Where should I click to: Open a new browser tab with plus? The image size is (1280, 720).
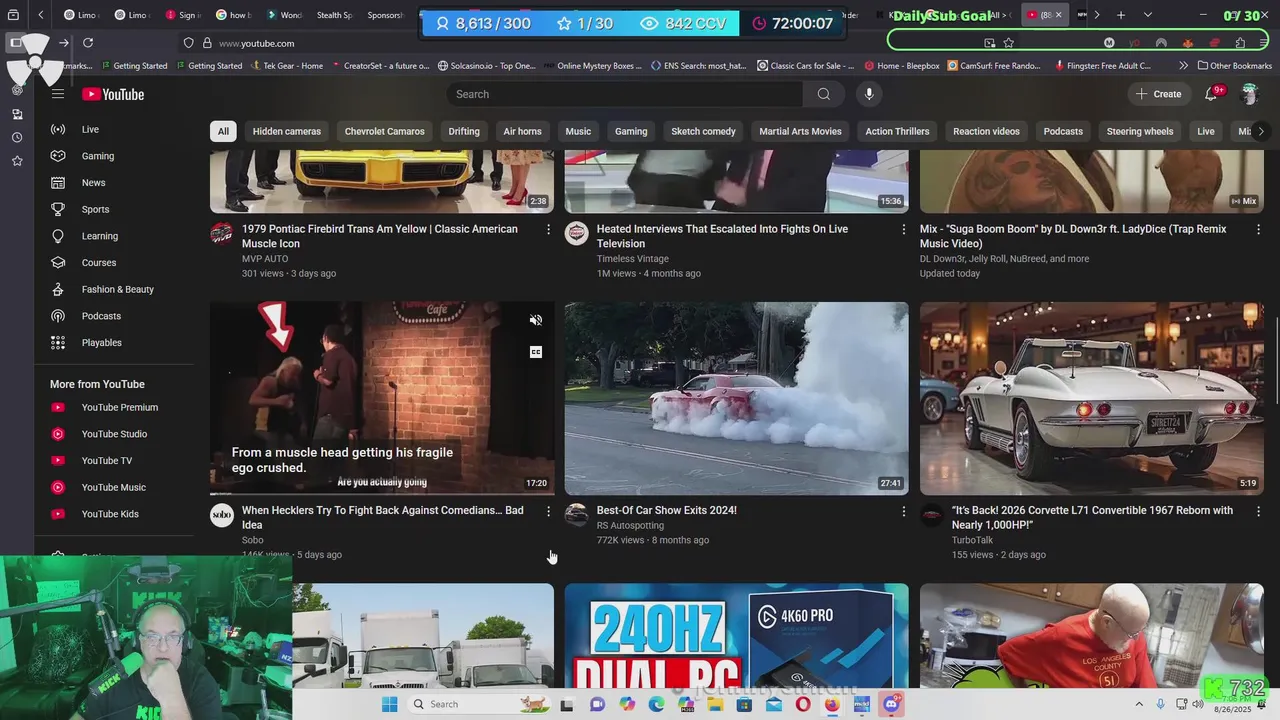point(1121,15)
